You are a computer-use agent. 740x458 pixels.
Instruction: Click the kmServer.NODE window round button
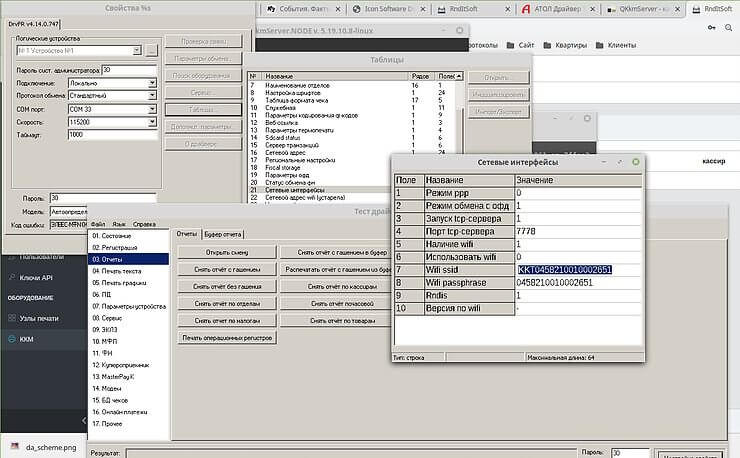(x=460, y=30)
